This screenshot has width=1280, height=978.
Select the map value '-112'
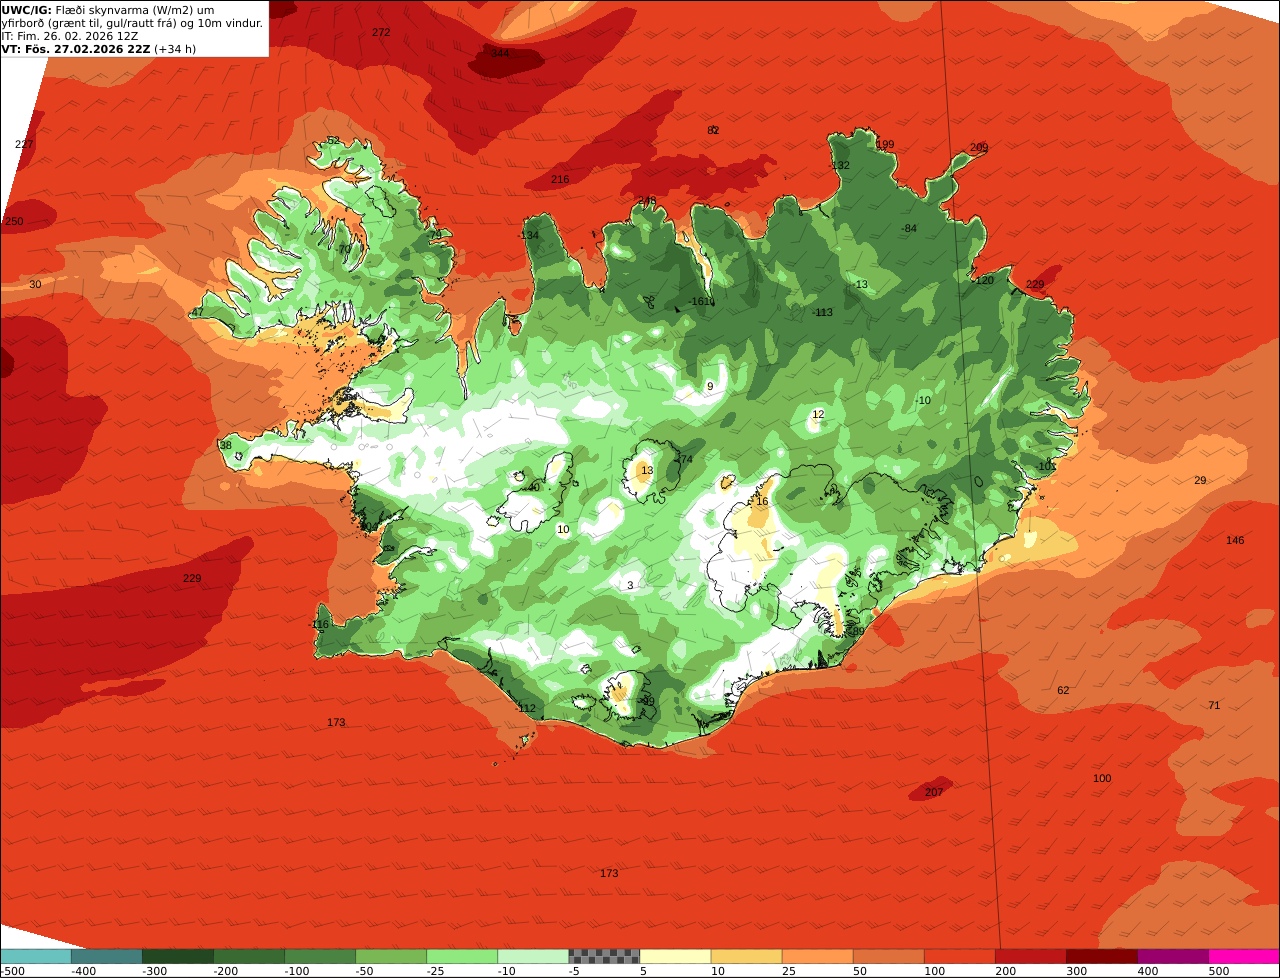pos(525,708)
